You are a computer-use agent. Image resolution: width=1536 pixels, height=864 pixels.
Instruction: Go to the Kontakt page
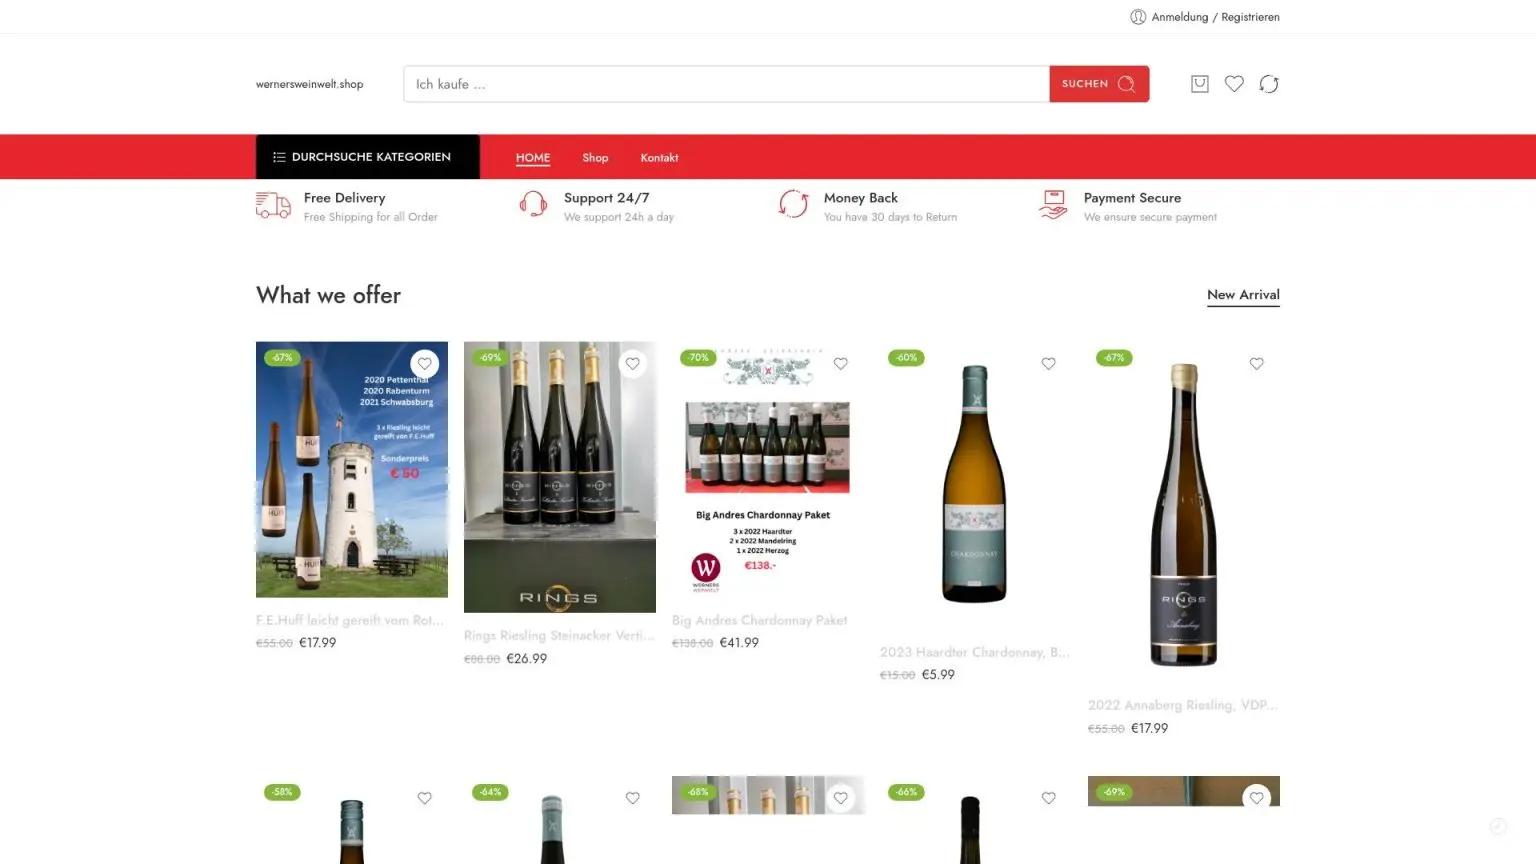(659, 158)
